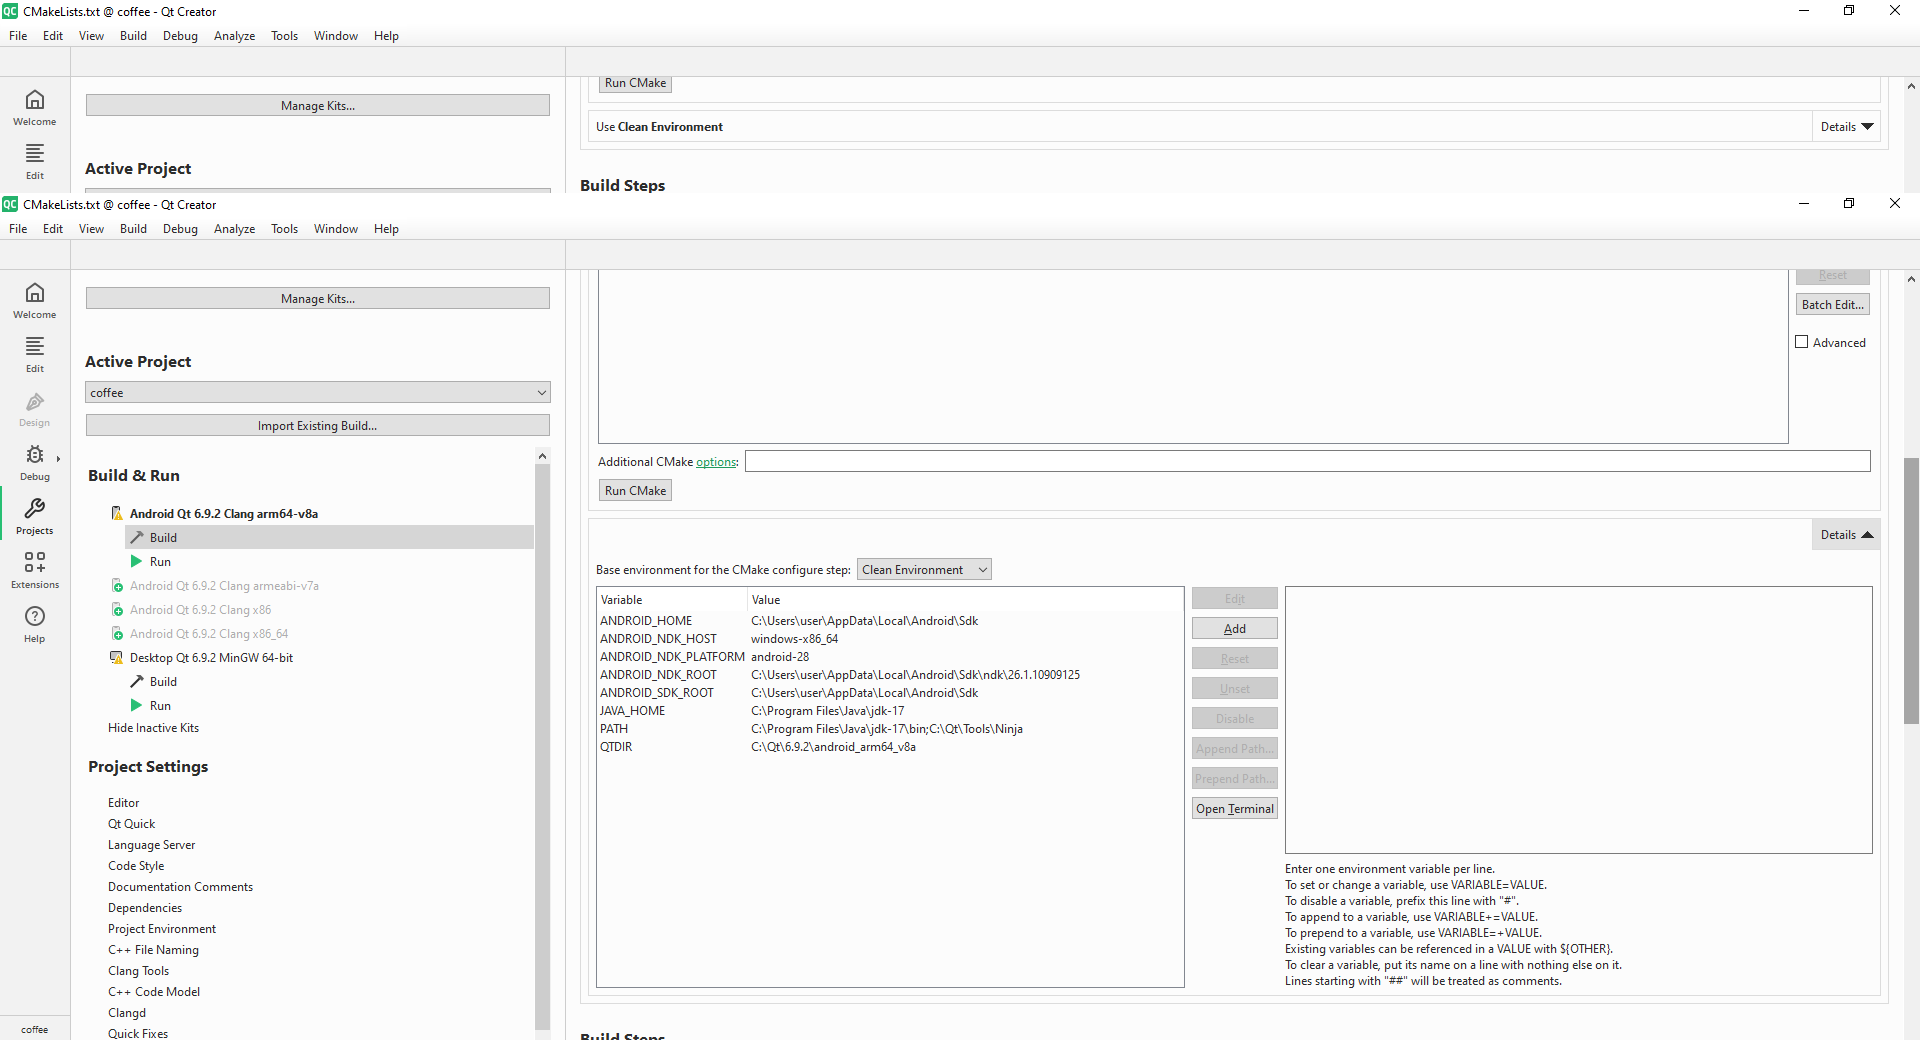Open the Tools menu in the front window
This screenshot has width=1920, height=1040.
point(284,229)
